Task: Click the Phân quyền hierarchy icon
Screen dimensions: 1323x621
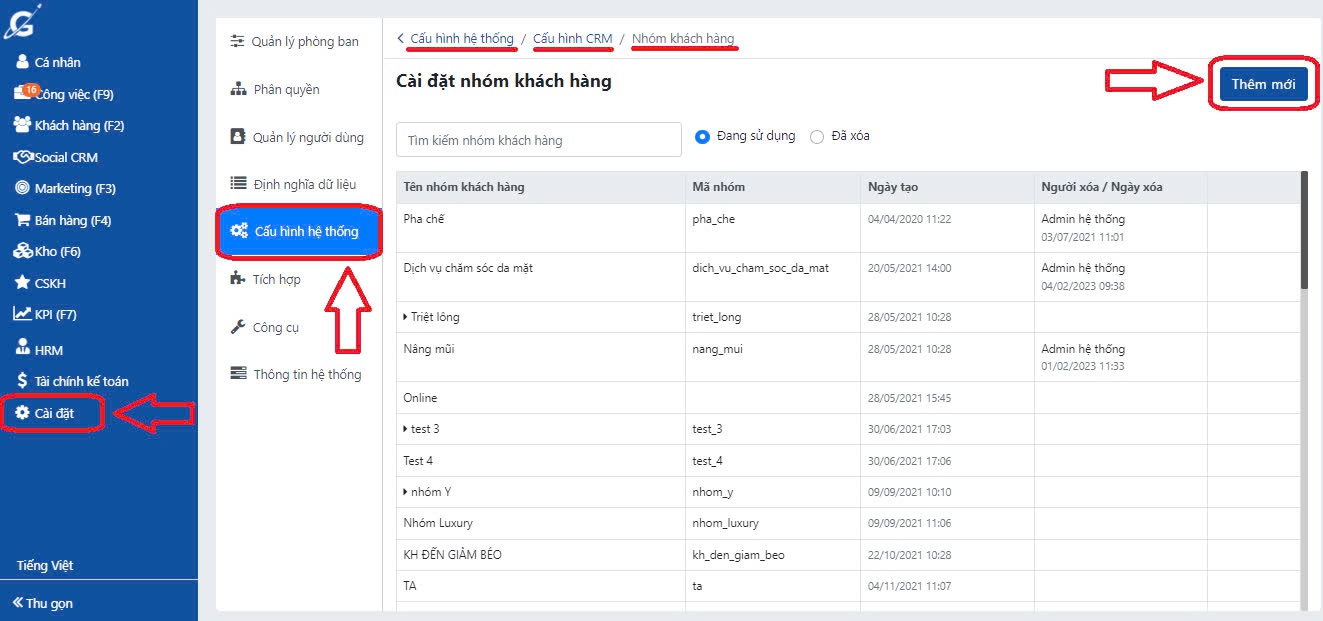Action: pyautogui.click(x=238, y=89)
